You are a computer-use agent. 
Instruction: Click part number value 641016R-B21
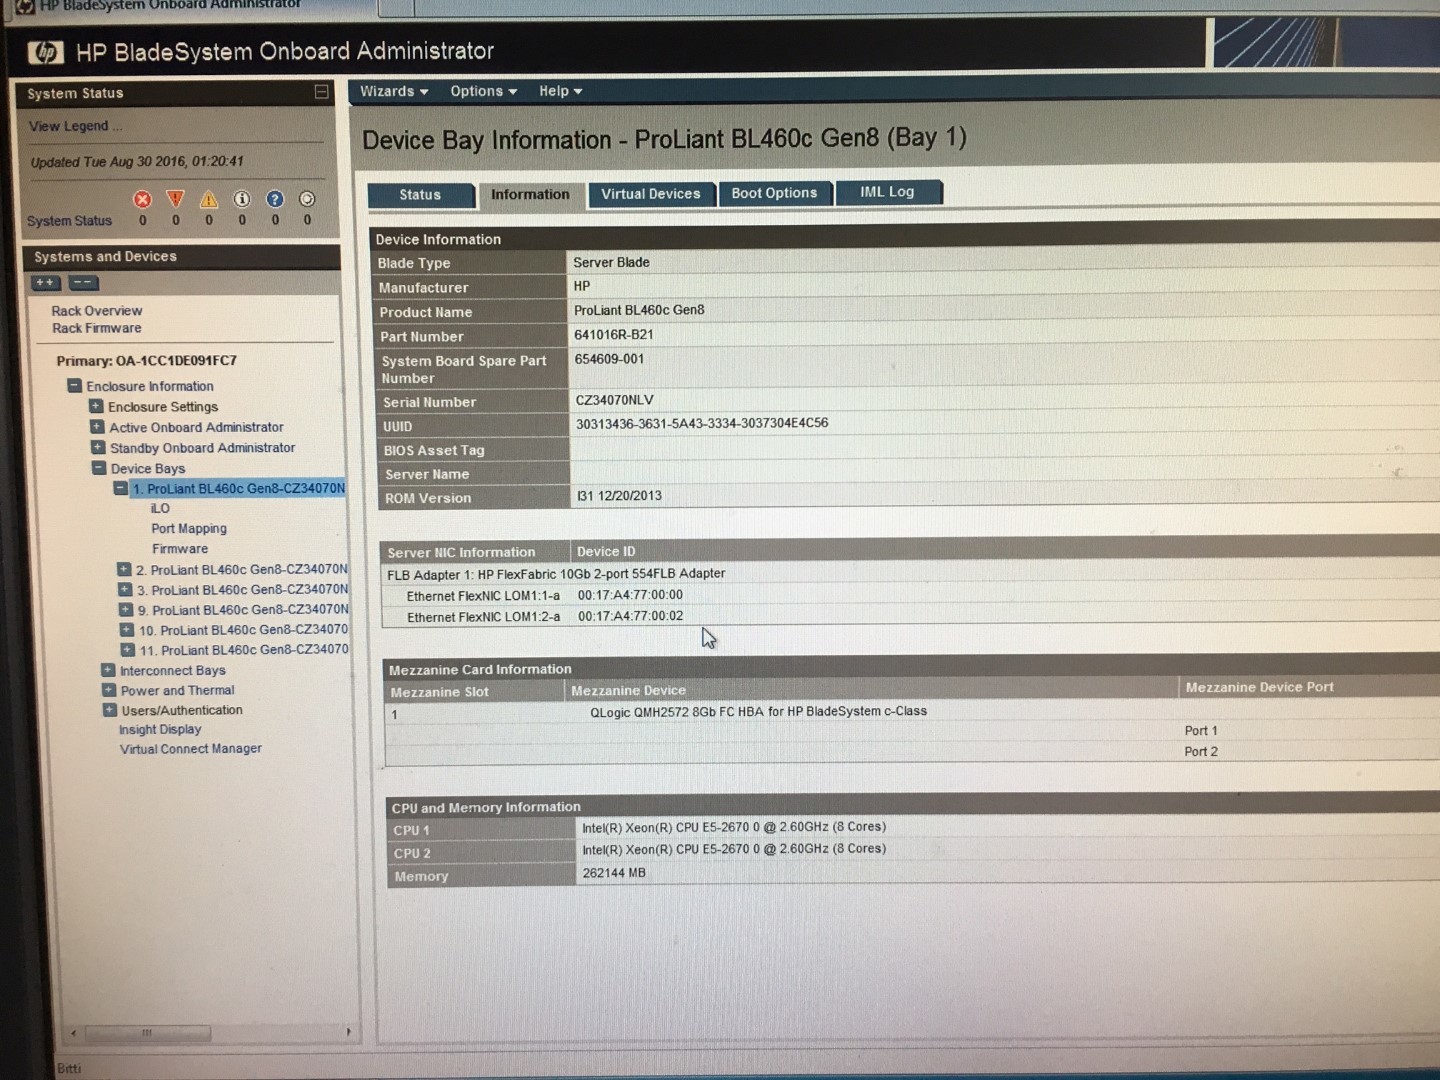point(614,335)
